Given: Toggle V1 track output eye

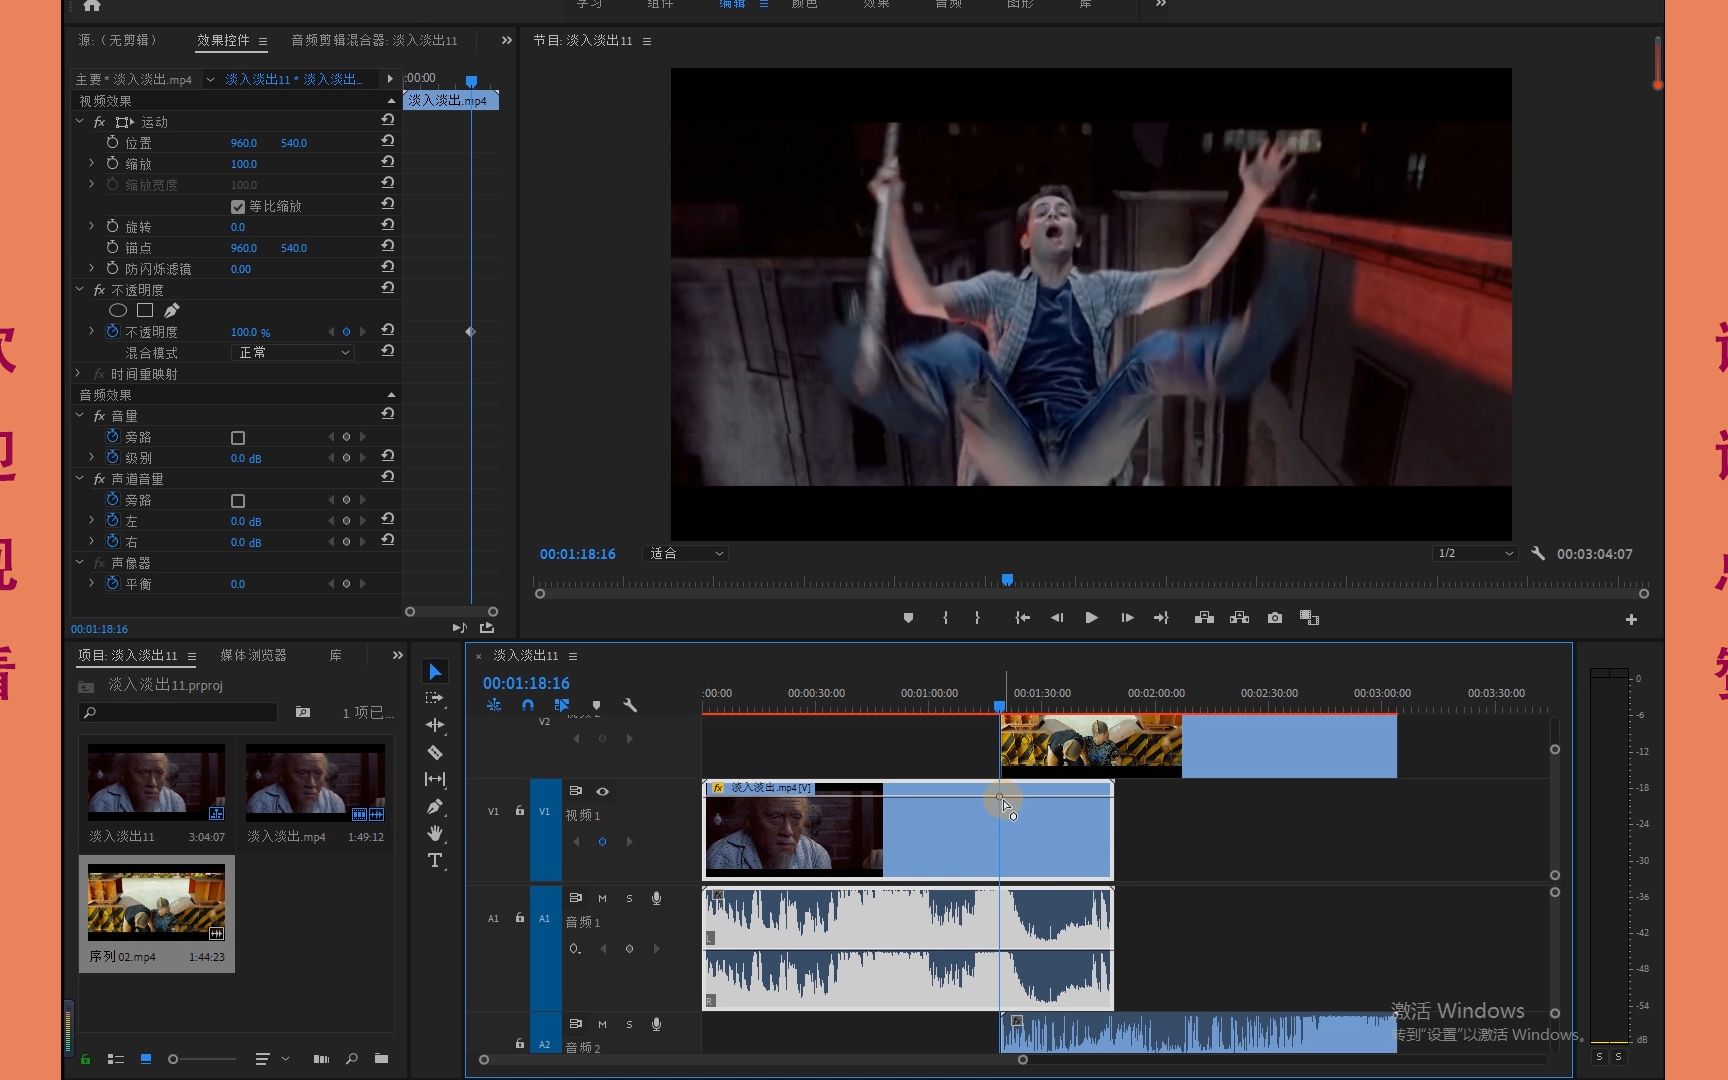Looking at the screenshot, I should (603, 791).
